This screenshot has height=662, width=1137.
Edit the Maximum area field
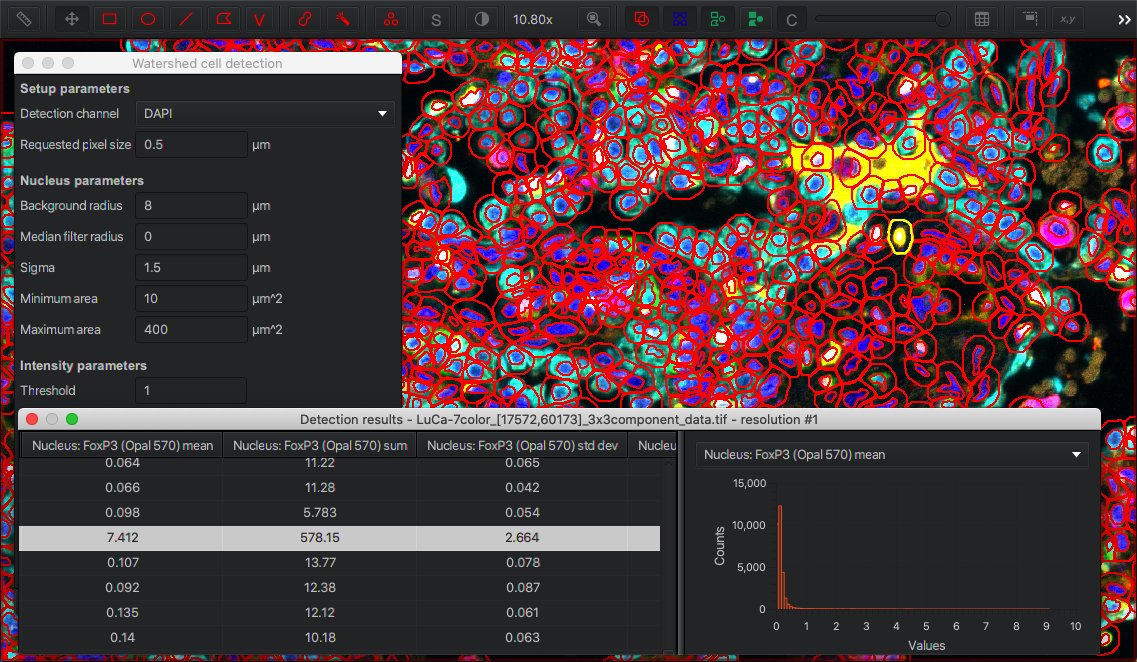(191, 329)
